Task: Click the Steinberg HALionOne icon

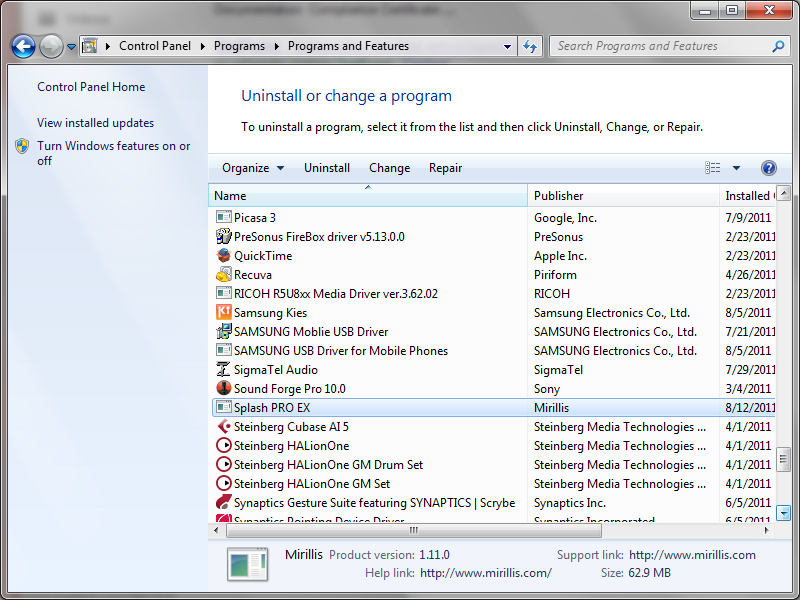Action: pos(223,445)
